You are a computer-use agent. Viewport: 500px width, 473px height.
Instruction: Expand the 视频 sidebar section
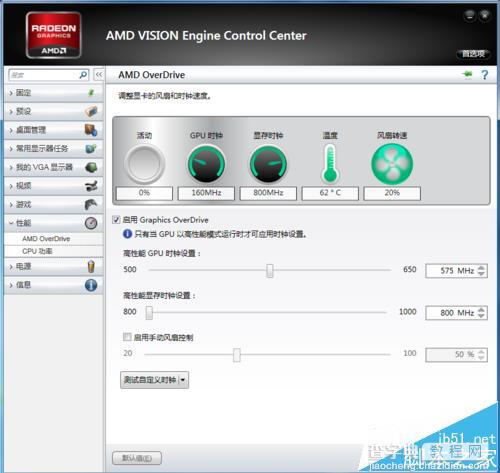(11, 186)
